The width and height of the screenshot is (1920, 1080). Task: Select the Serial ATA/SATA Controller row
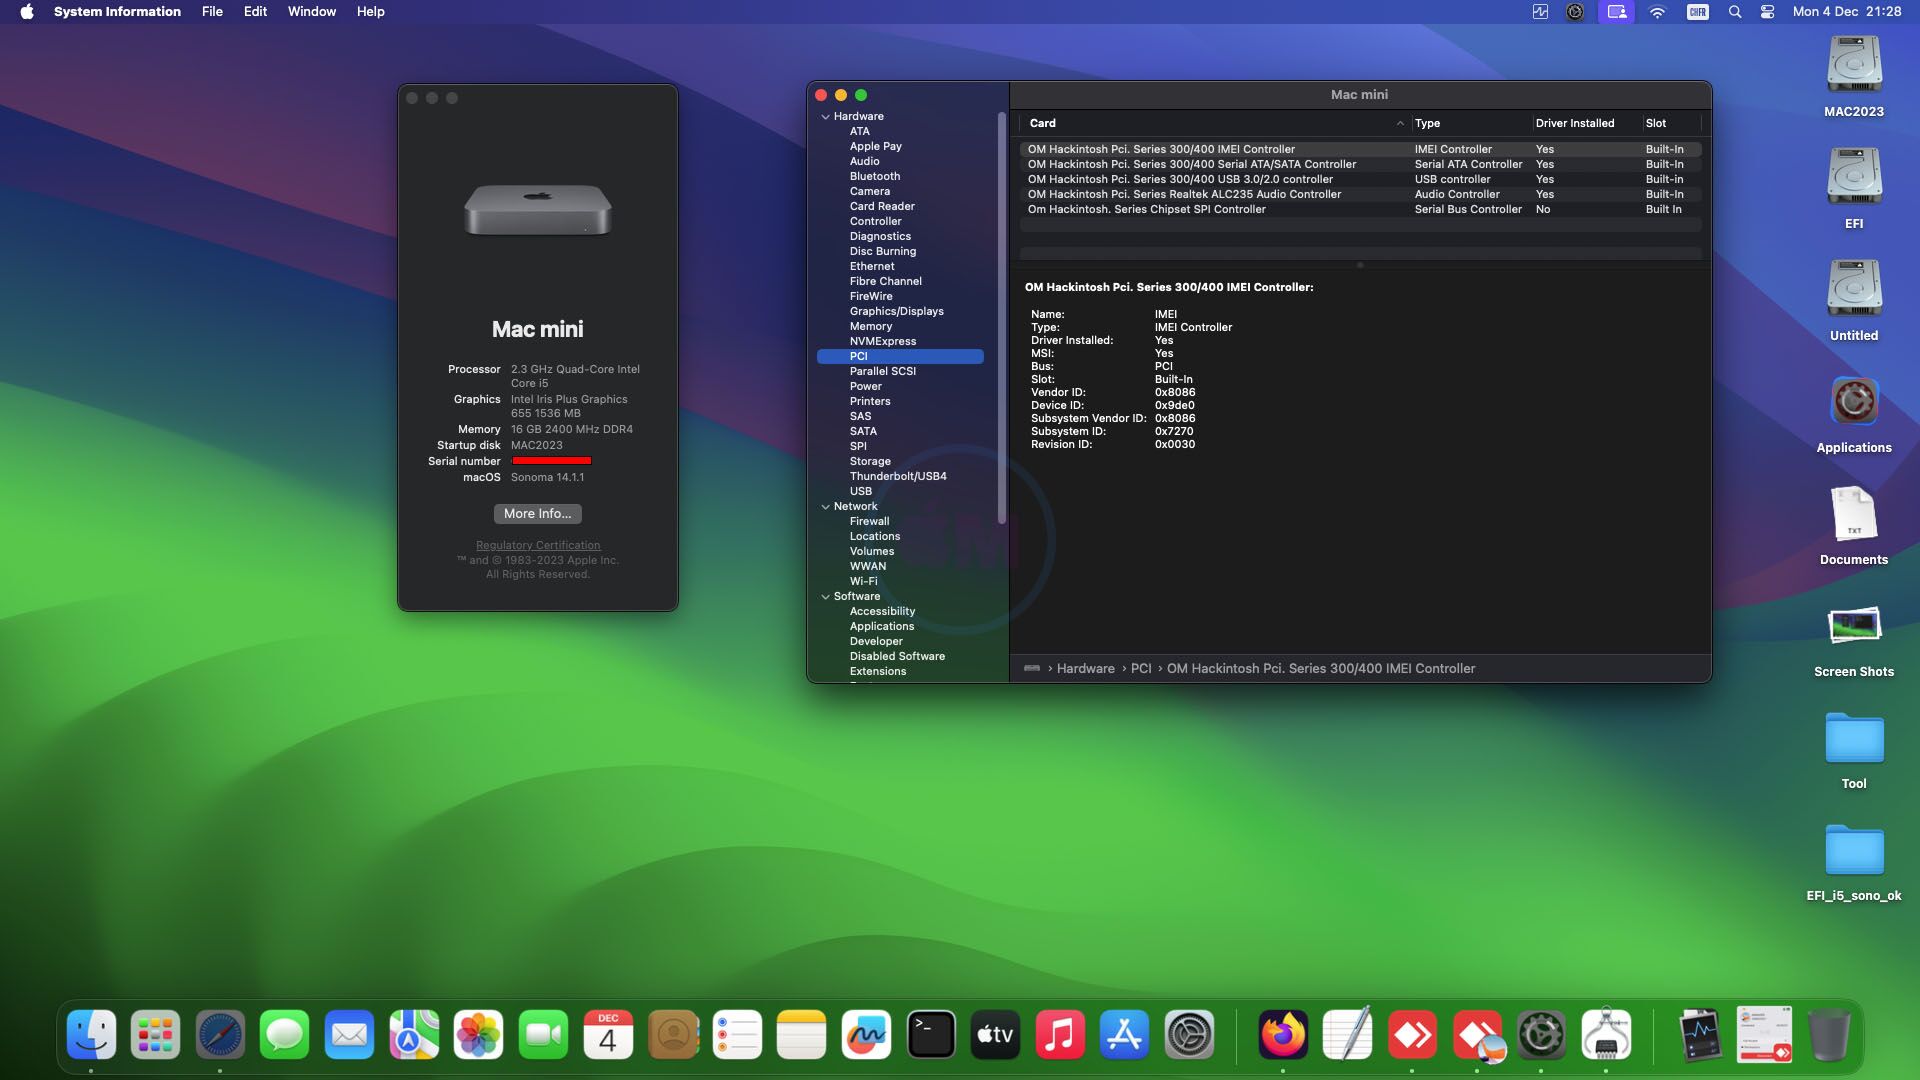[x=1360, y=165]
